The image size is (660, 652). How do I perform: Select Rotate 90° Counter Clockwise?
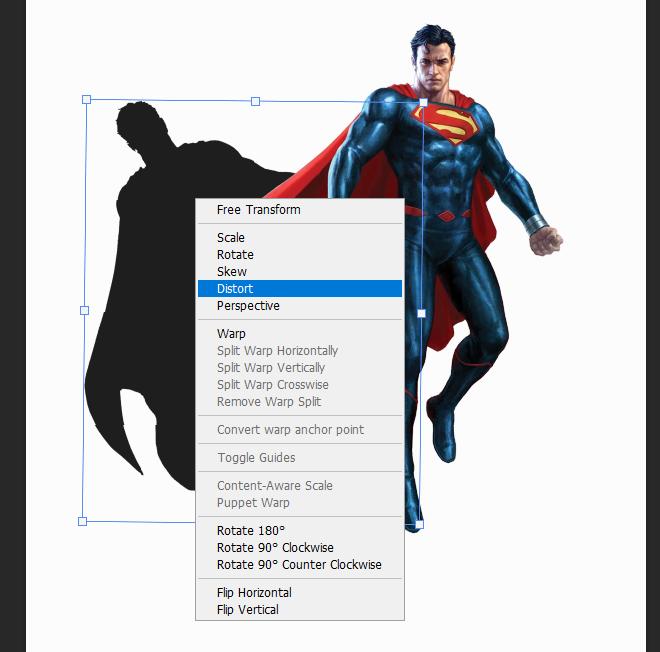[300, 564]
